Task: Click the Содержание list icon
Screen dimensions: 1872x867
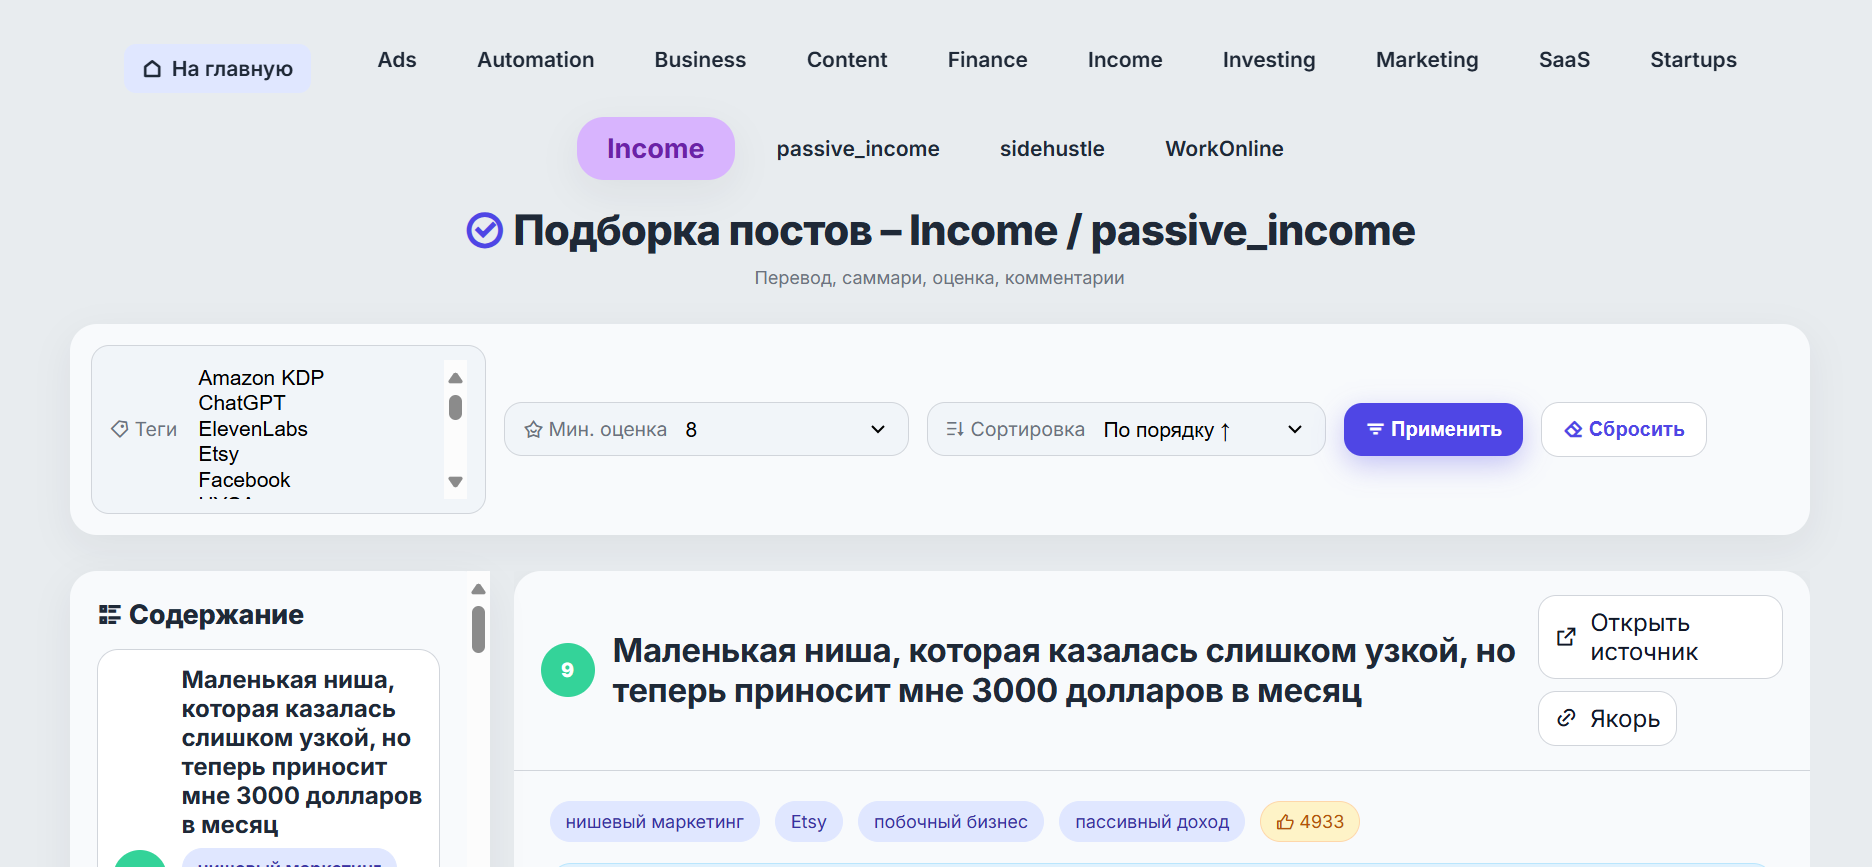Action: (110, 615)
